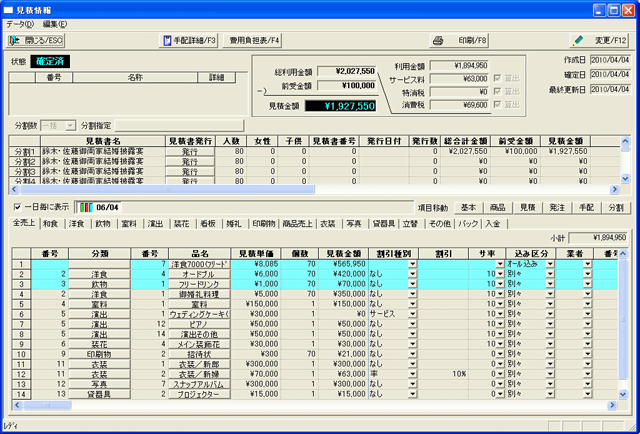Click the 変更/F12 edit button
640x434 pixels.
[x=598, y=41]
